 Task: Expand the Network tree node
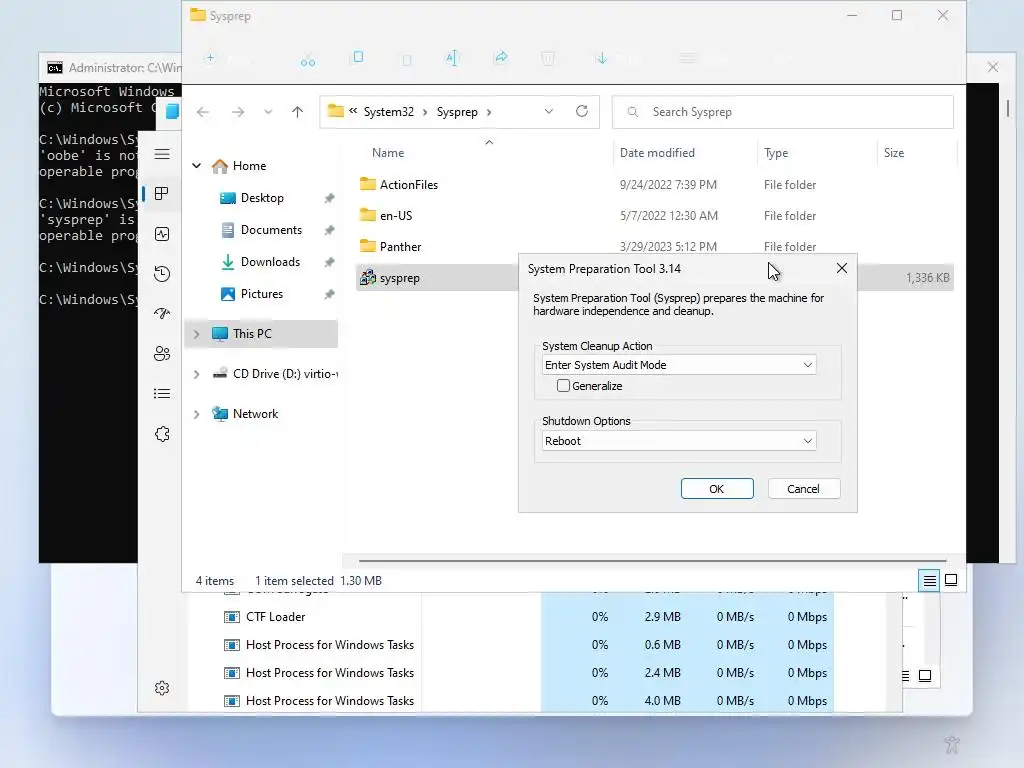pyautogui.click(x=197, y=414)
